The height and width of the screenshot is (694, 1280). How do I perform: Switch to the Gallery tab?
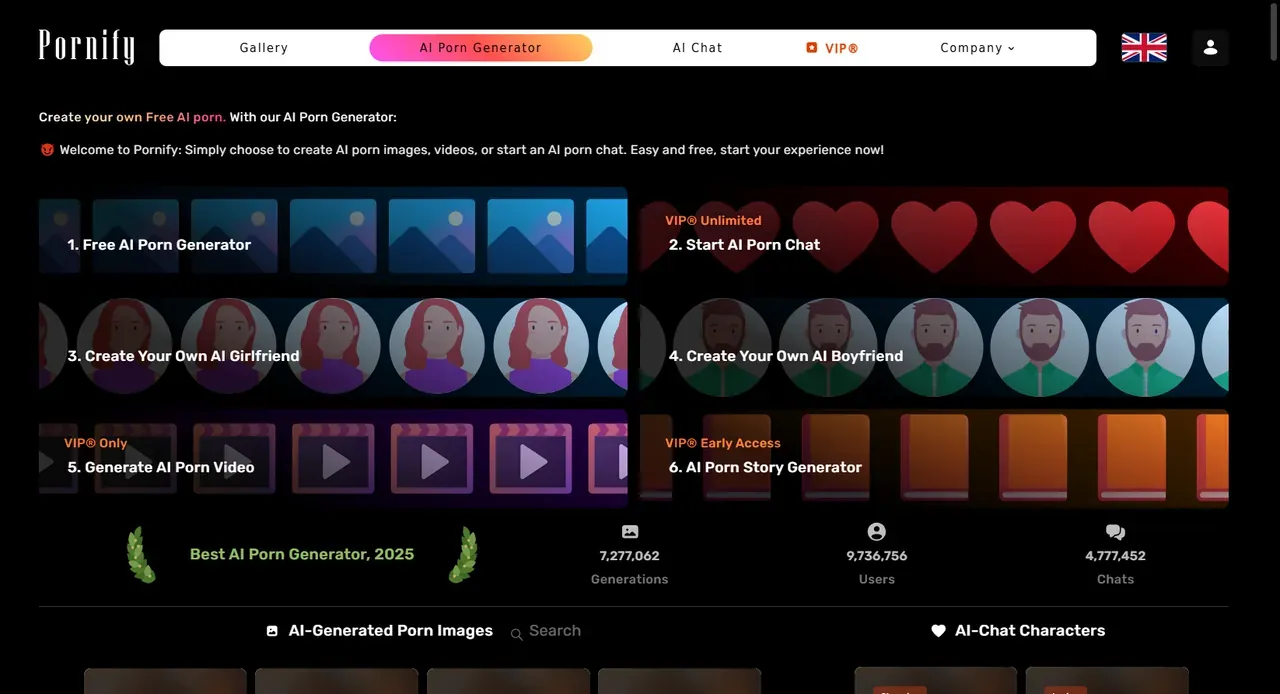[264, 48]
